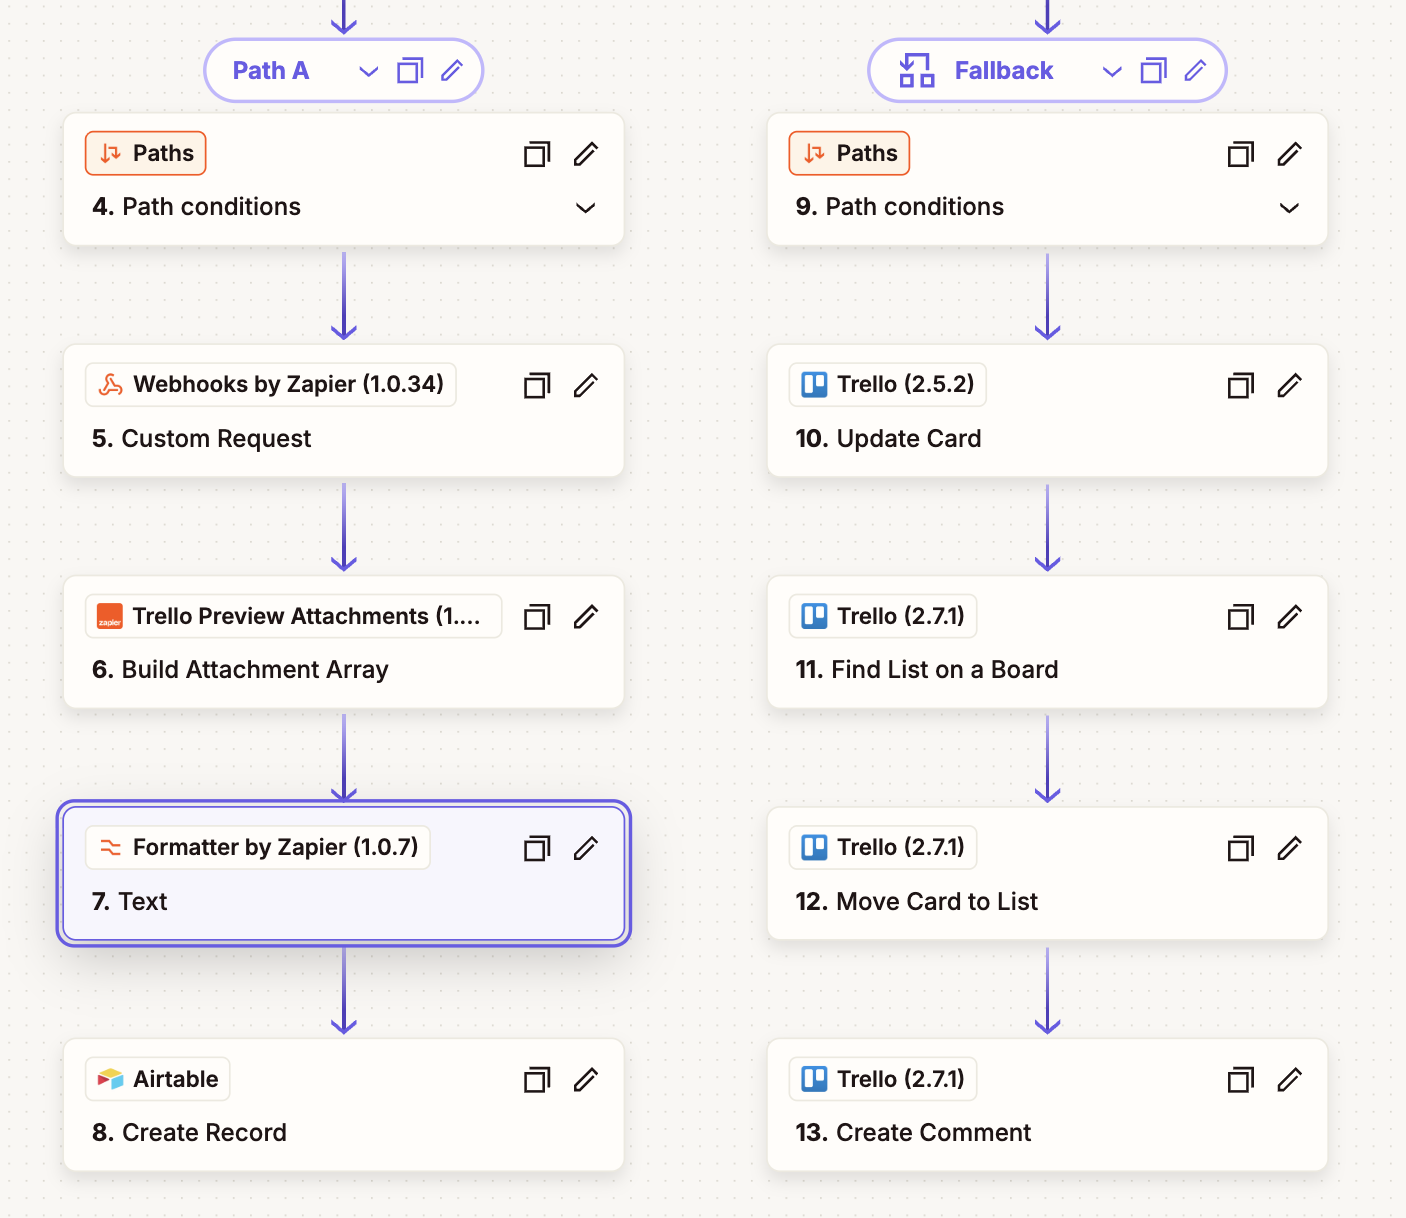
Task: Open the Fallback dropdown chevron
Action: (x=1112, y=72)
